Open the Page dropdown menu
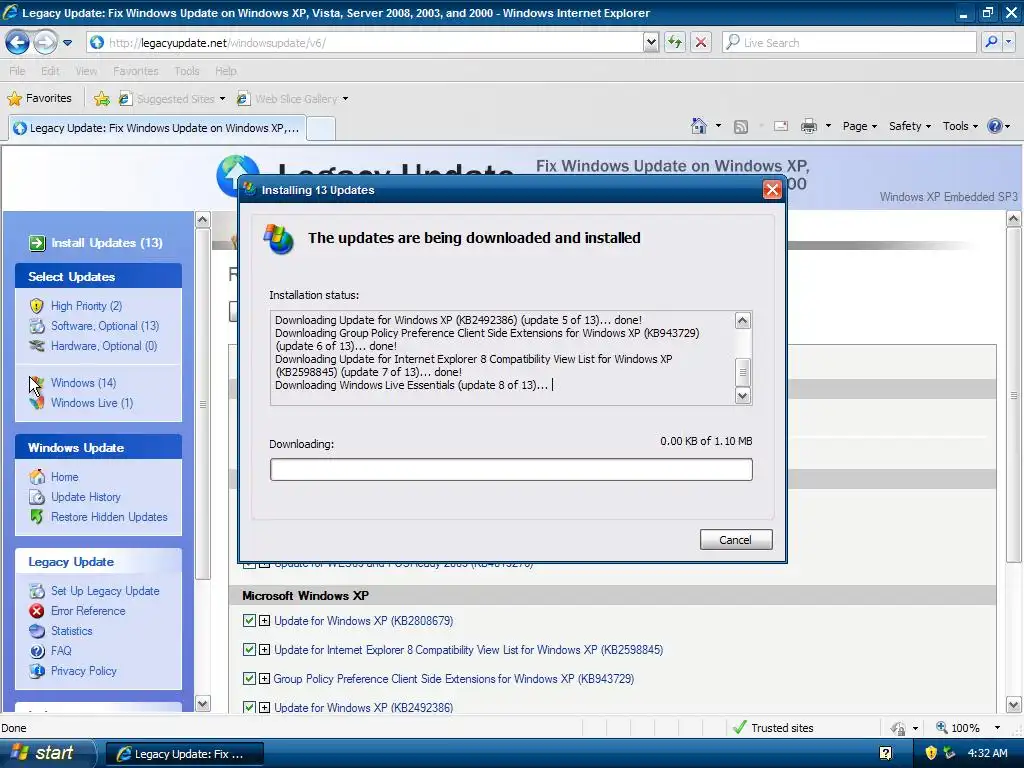 (859, 126)
